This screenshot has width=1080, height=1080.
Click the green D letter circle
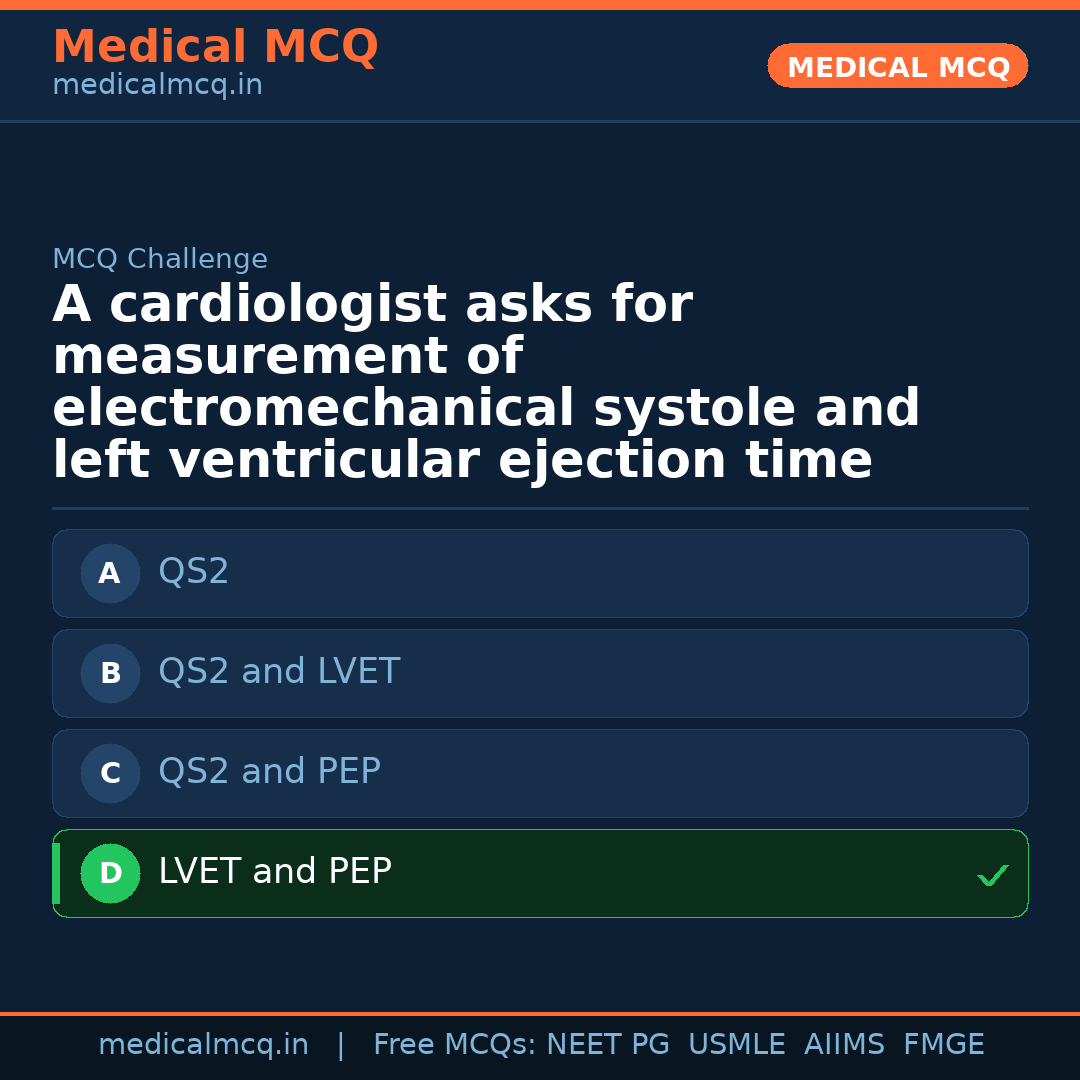(110, 873)
